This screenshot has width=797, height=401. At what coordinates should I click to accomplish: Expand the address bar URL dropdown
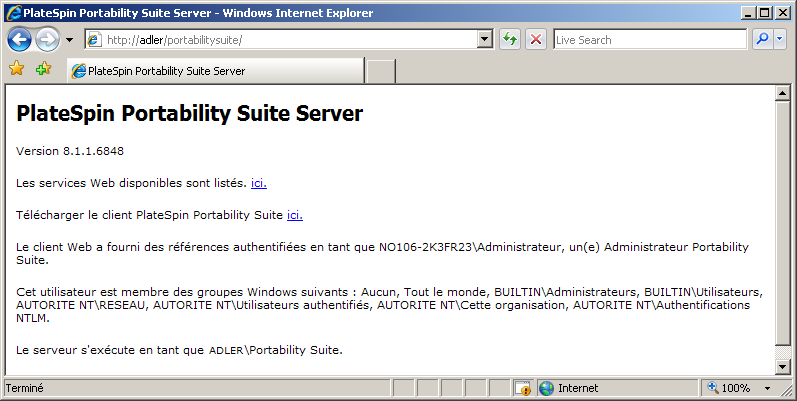click(x=485, y=40)
